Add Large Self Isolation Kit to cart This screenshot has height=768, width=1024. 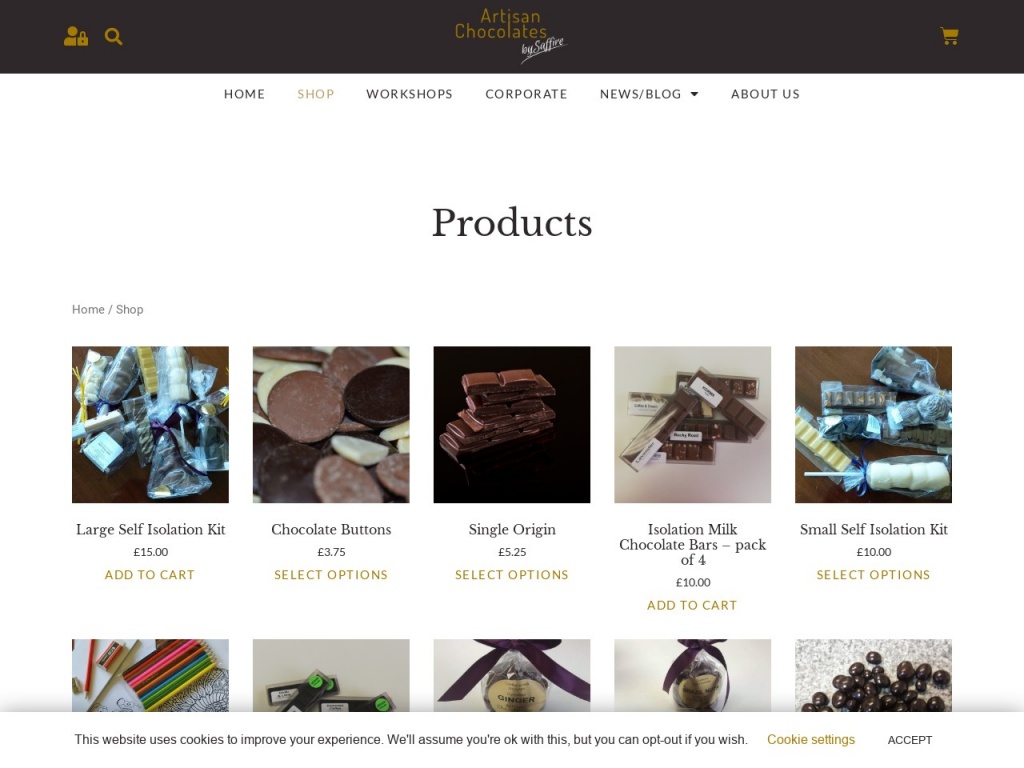pyautogui.click(x=150, y=575)
